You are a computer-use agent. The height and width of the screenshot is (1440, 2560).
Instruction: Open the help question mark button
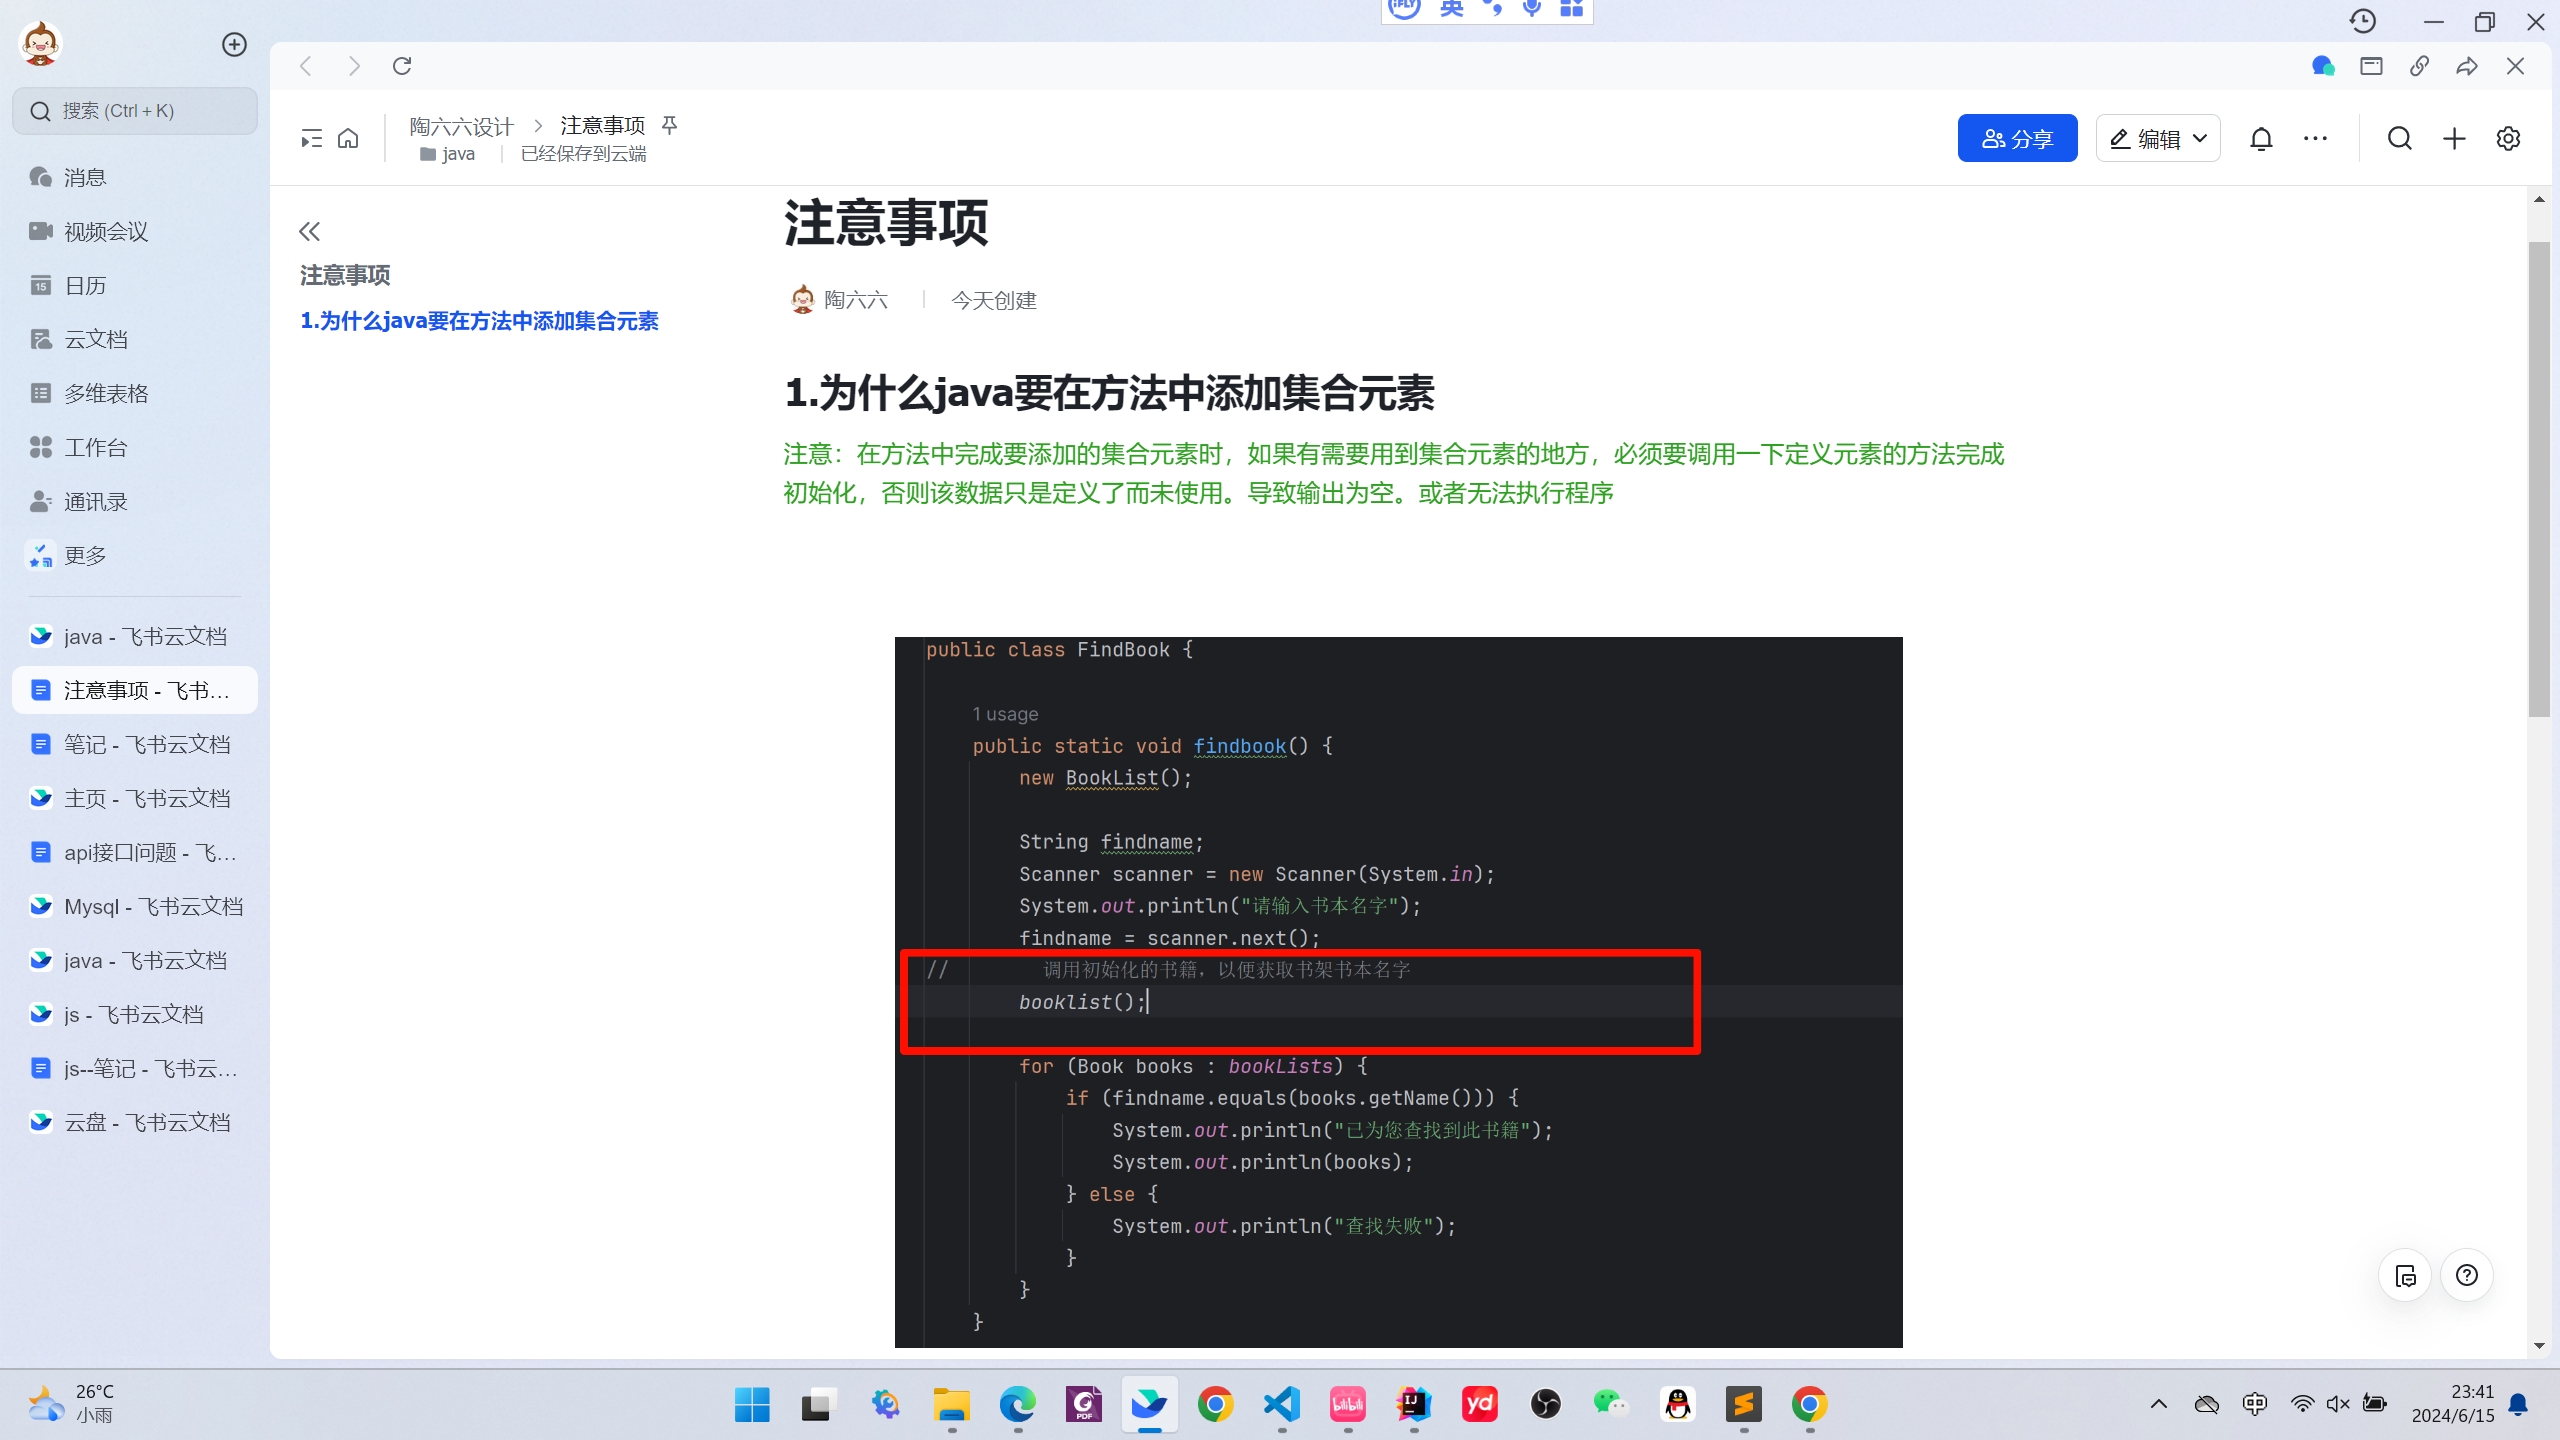point(2467,1276)
